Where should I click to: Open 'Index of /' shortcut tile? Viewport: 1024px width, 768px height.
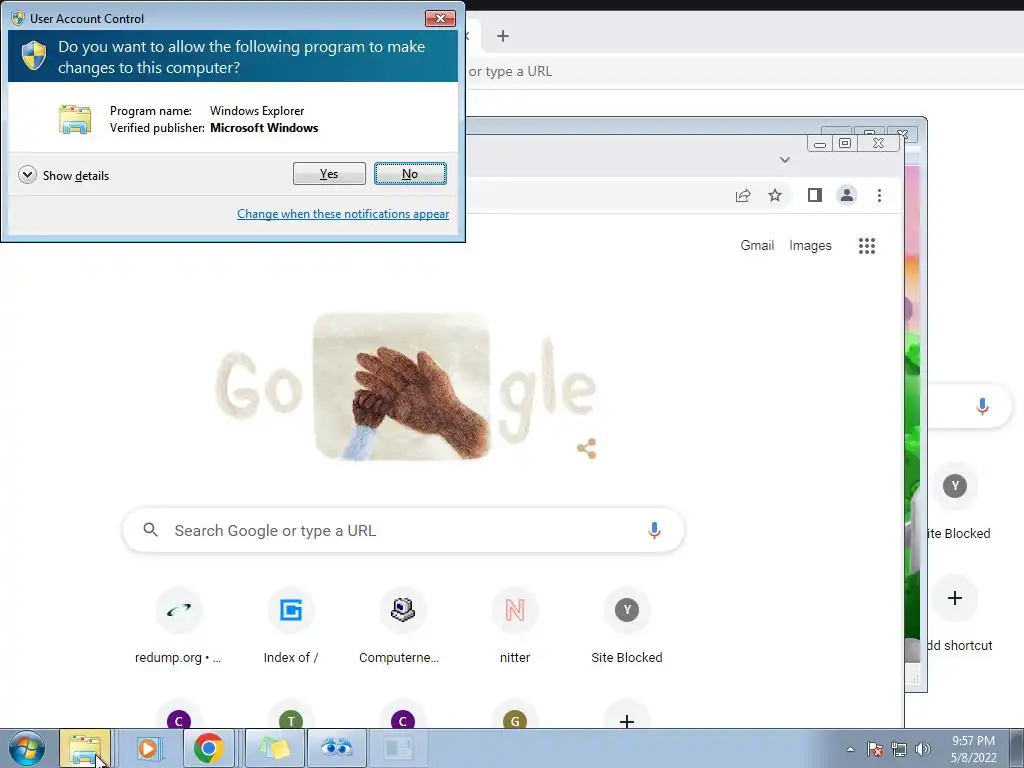291,626
